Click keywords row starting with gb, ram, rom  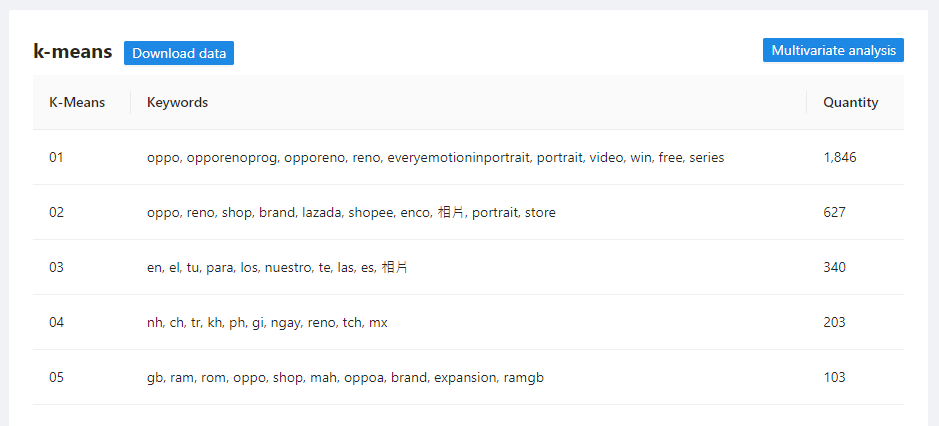(x=345, y=377)
